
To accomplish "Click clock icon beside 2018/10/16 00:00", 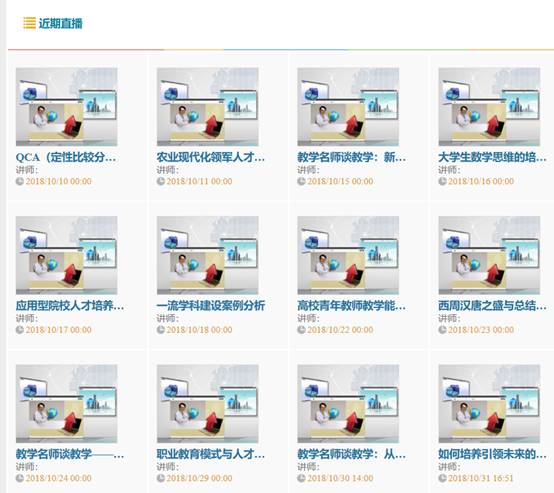I will click(442, 181).
